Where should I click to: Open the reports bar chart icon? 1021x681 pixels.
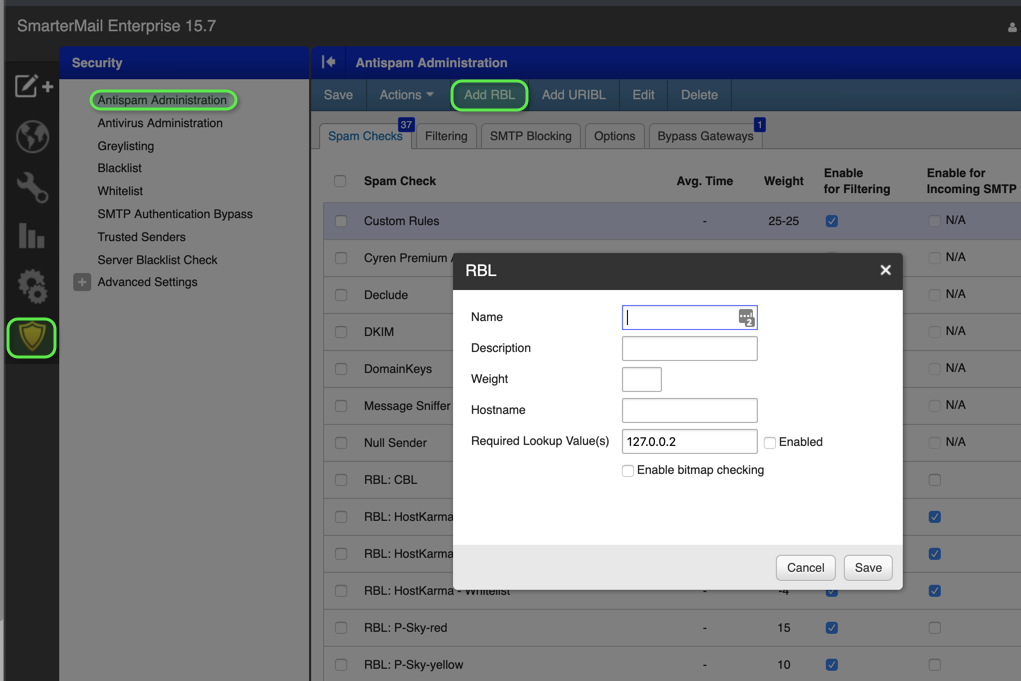(32, 236)
